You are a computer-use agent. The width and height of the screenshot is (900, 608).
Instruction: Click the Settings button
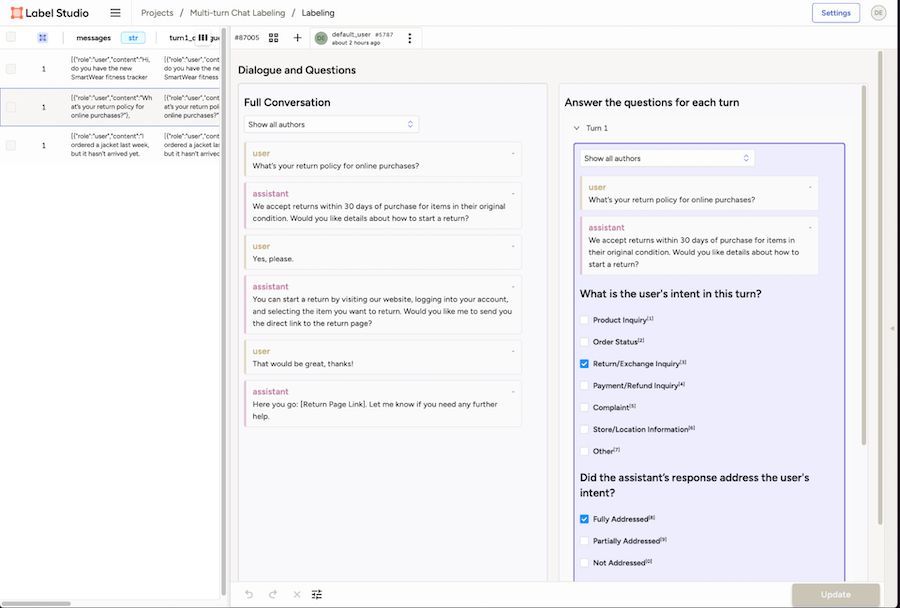835,13
